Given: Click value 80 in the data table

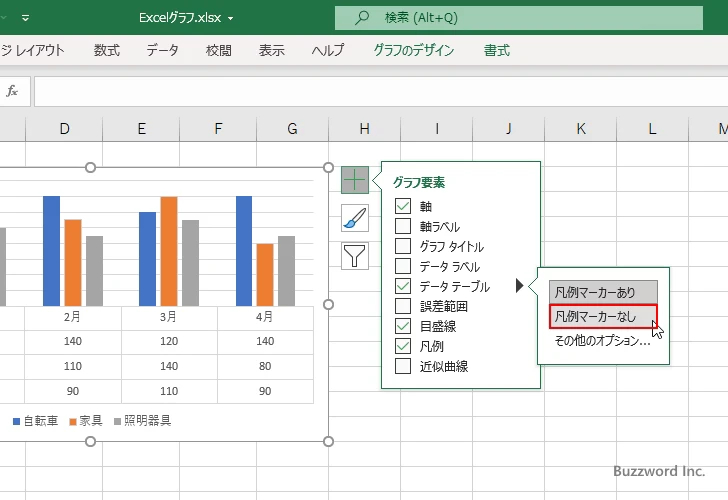Looking at the screenshot, I should tap(265, 366).
